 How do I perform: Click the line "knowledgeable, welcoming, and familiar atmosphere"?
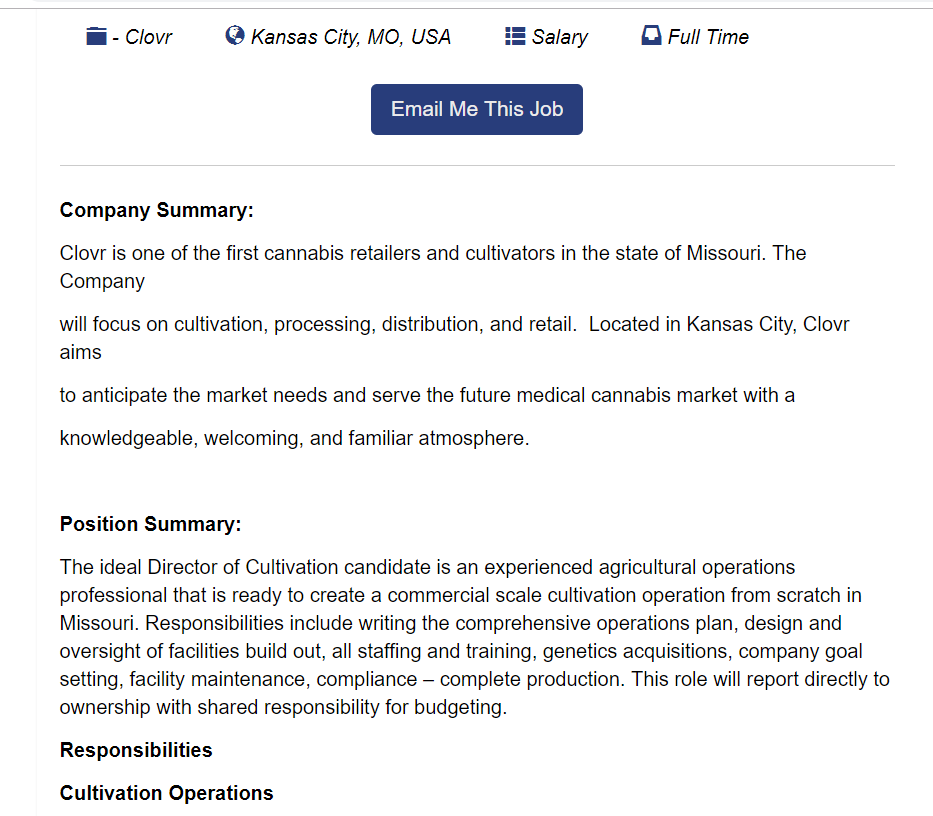(x=294, y=438)
